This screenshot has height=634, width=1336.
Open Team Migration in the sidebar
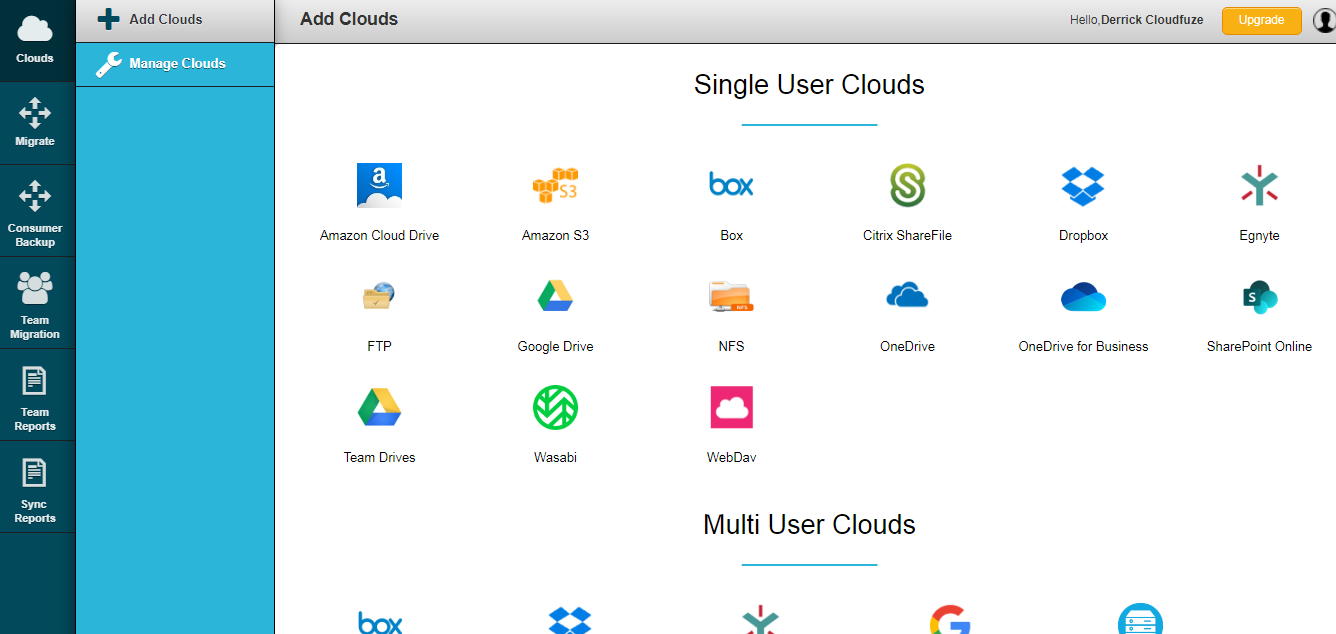tap(36, 302)
